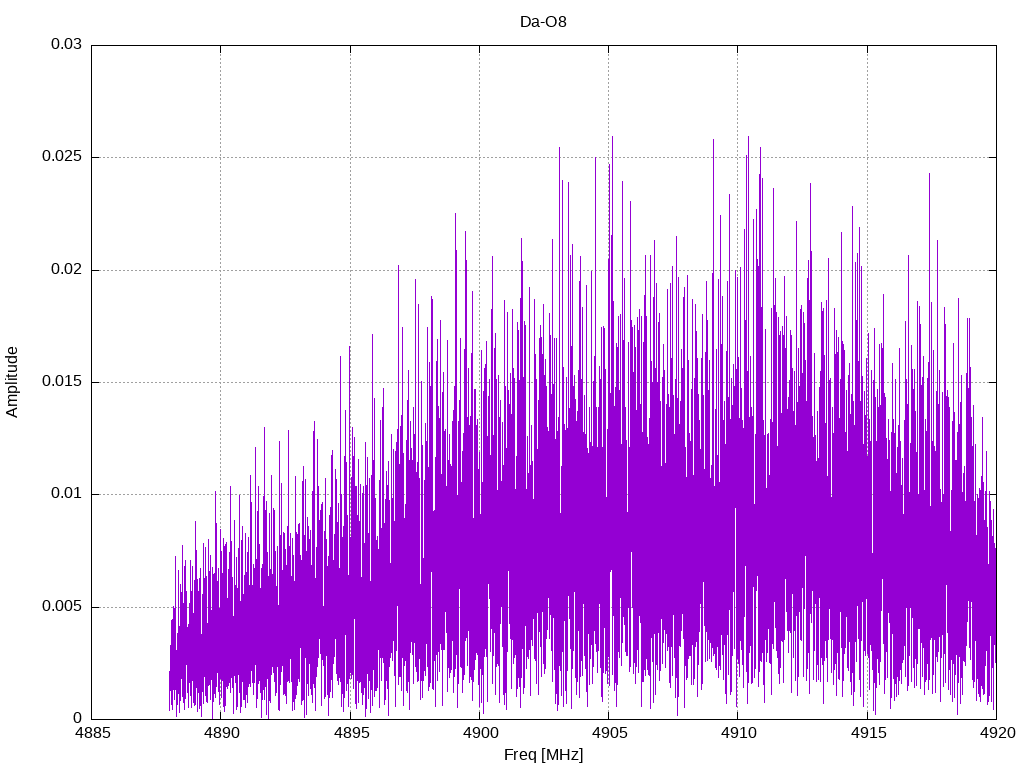Click the x-axis tick label 4915
The height and width of the screenshot is (768, 1024).
point(868,733)
